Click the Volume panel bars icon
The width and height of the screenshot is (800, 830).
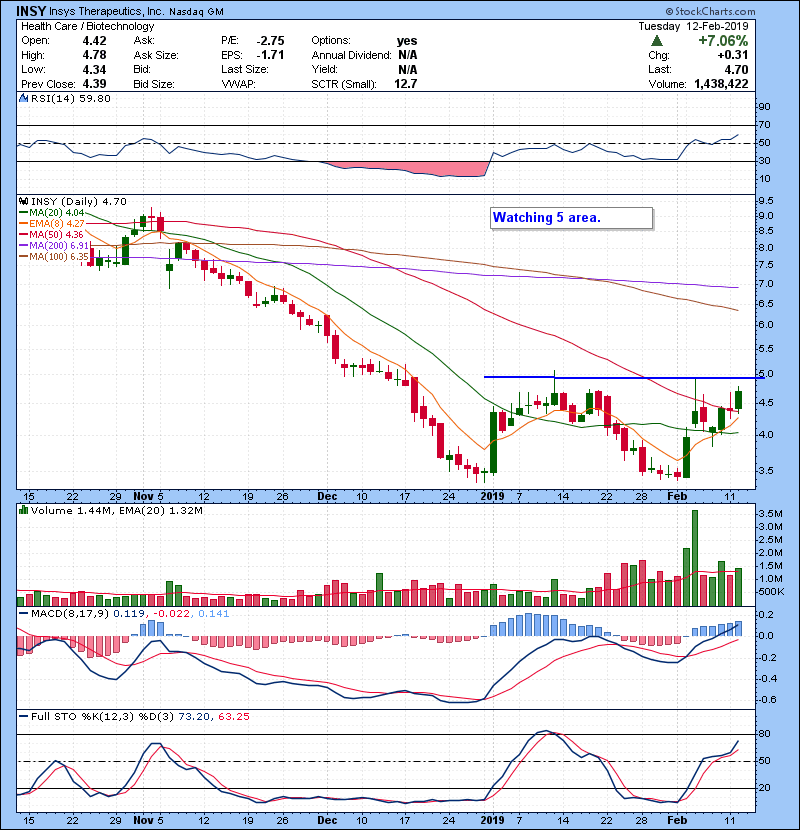(x=23, y=510)
